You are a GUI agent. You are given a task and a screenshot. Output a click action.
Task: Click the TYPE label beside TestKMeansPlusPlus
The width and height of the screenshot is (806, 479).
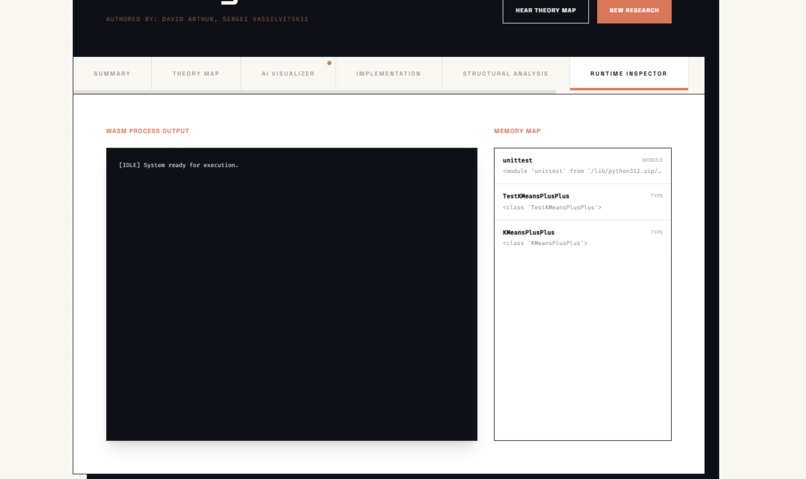656,196
